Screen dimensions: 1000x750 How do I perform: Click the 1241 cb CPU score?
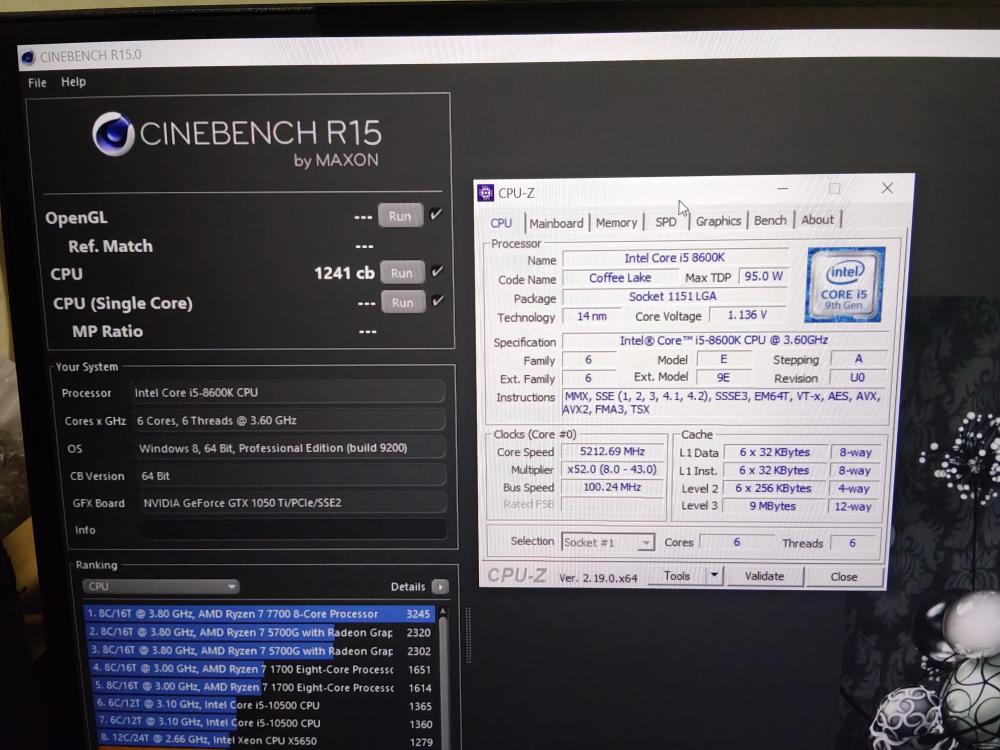pos(344,273)
